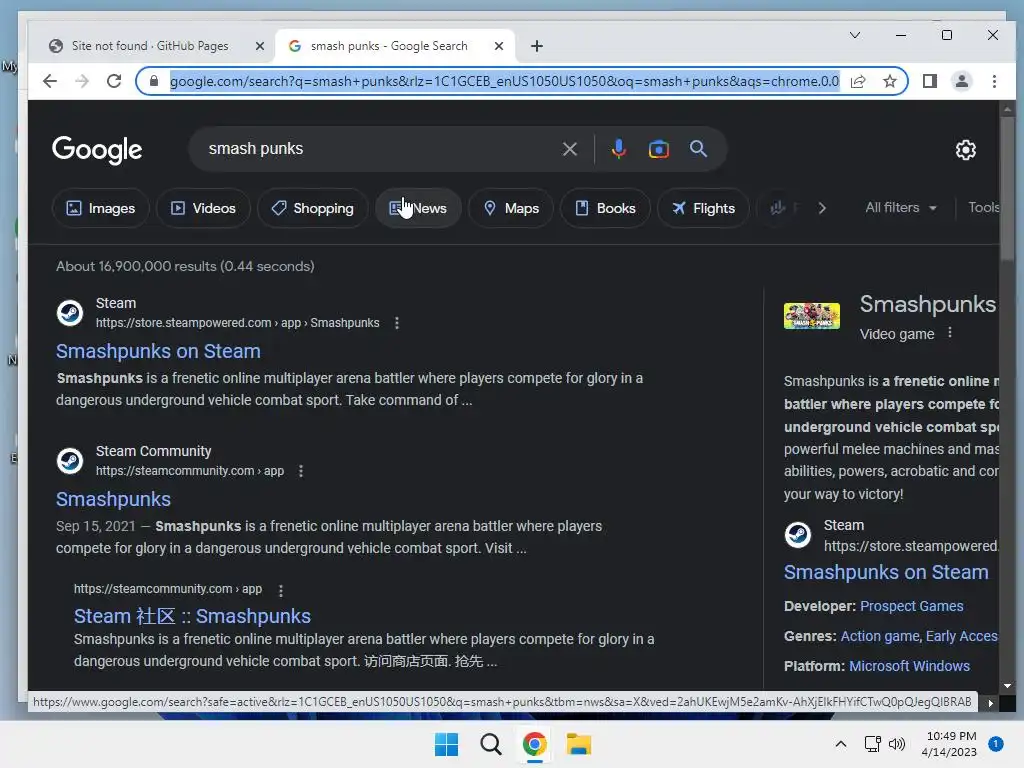
Task: Open the Windows Start menu
Action: pyautogui.click(x=446, y=744)
